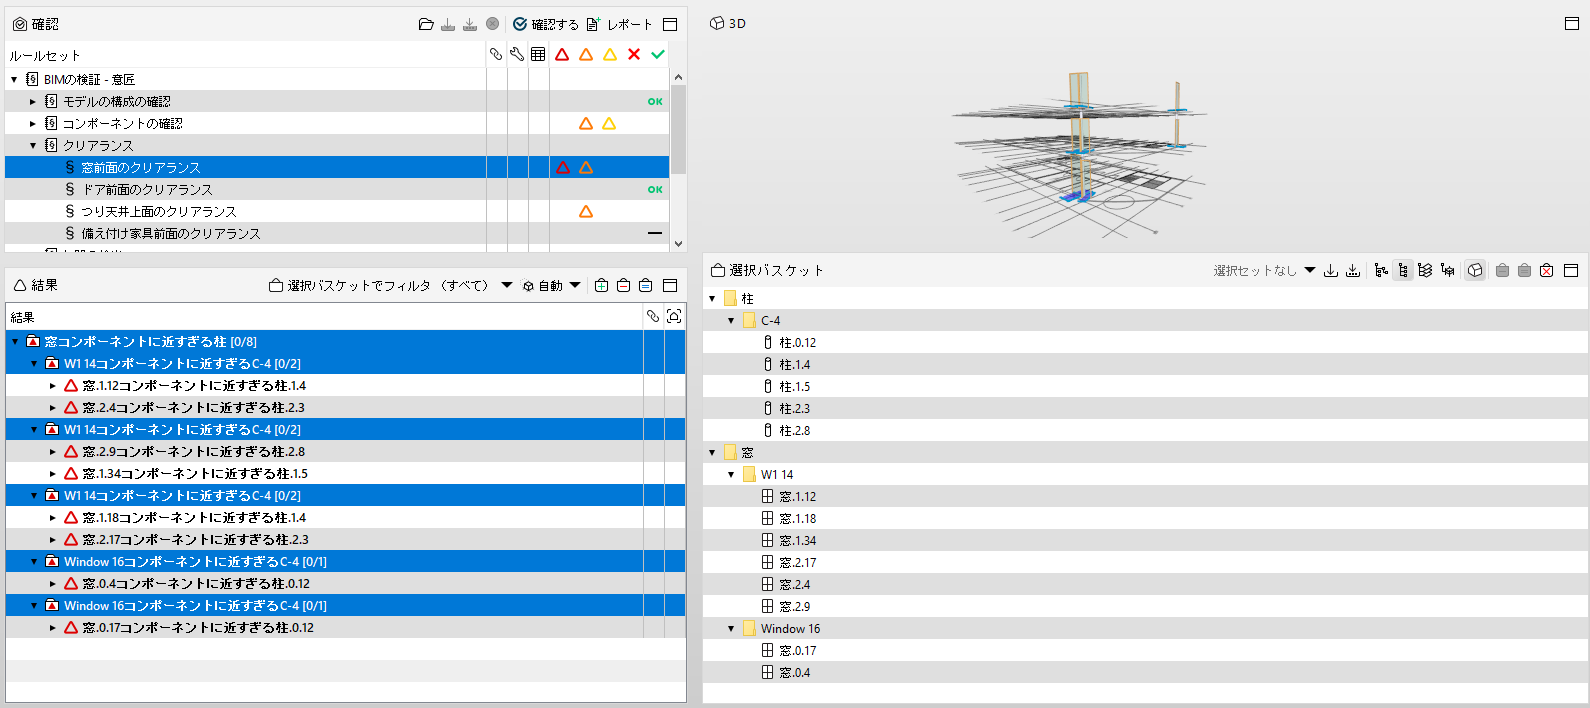This screenshot has height=708, width=1590.
Task: Expand コンポーネントの確認 rule group
Action: click(x=32, y=123)
